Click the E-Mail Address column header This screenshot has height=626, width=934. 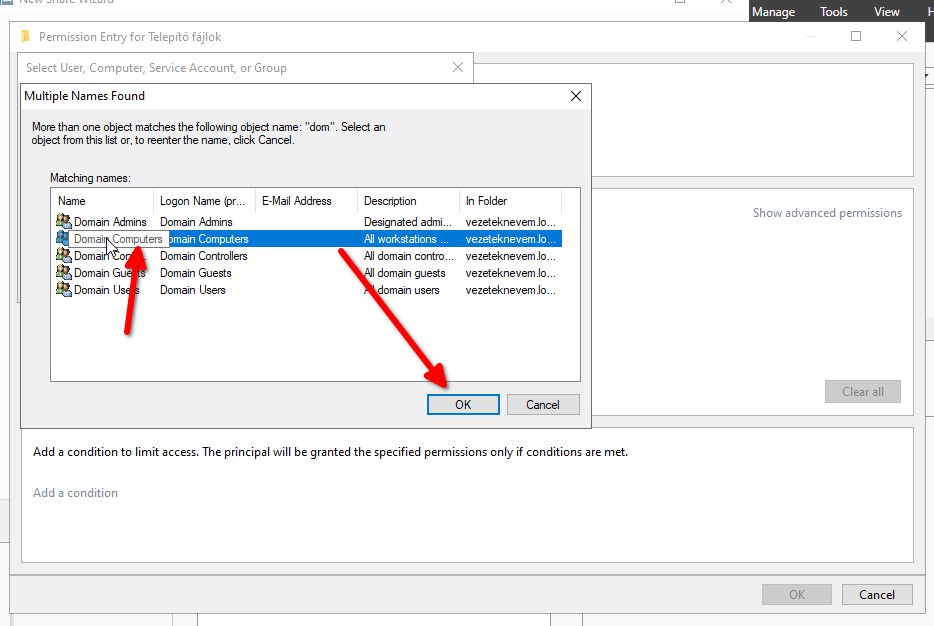click(x=305, y=201)
